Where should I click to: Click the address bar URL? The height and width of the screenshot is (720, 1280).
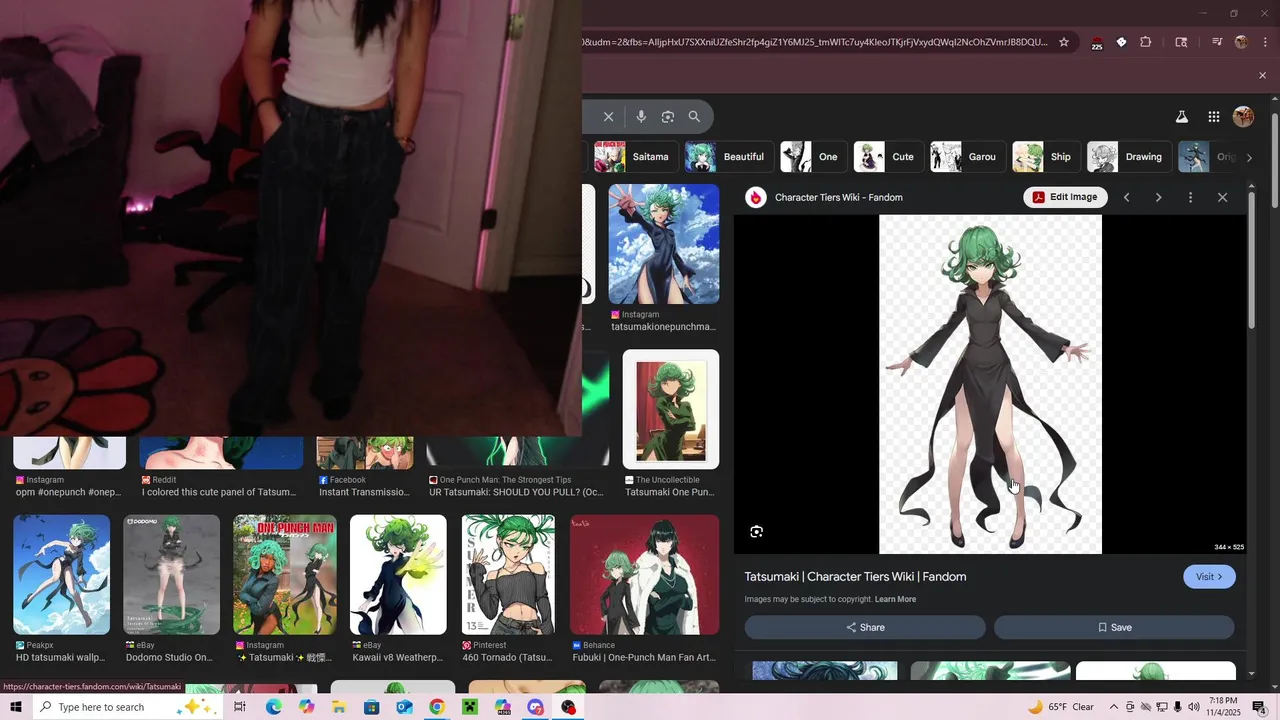(x=815, y=42)
